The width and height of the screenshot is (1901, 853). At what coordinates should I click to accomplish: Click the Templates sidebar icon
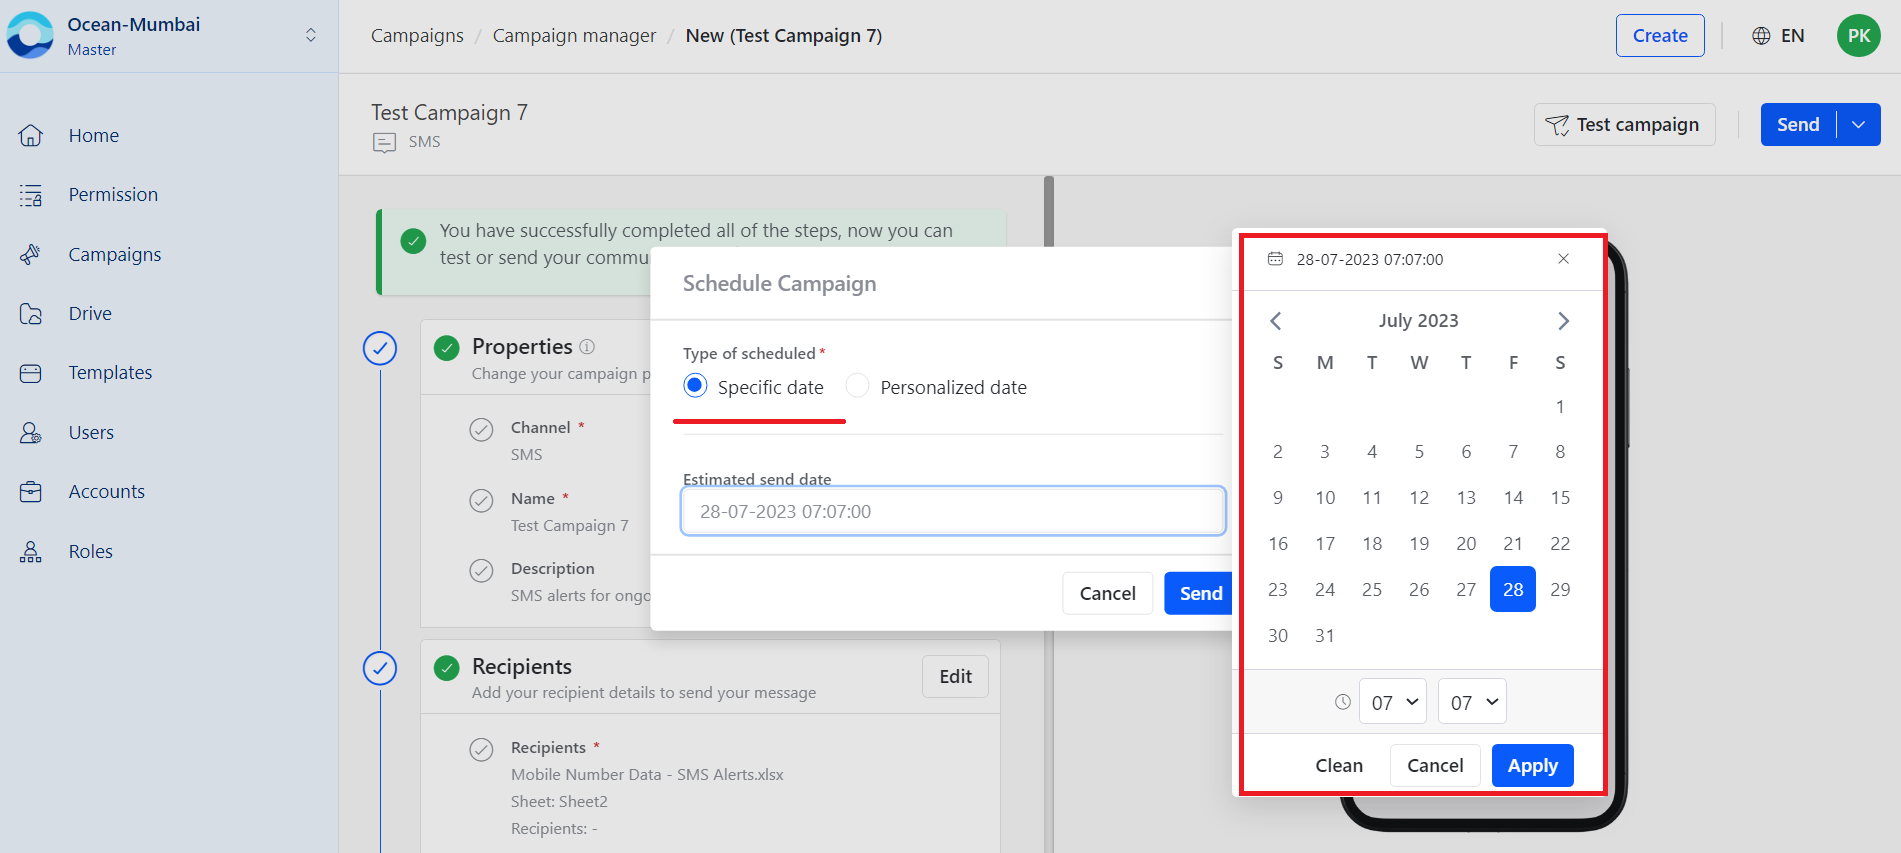pos(31,373)
